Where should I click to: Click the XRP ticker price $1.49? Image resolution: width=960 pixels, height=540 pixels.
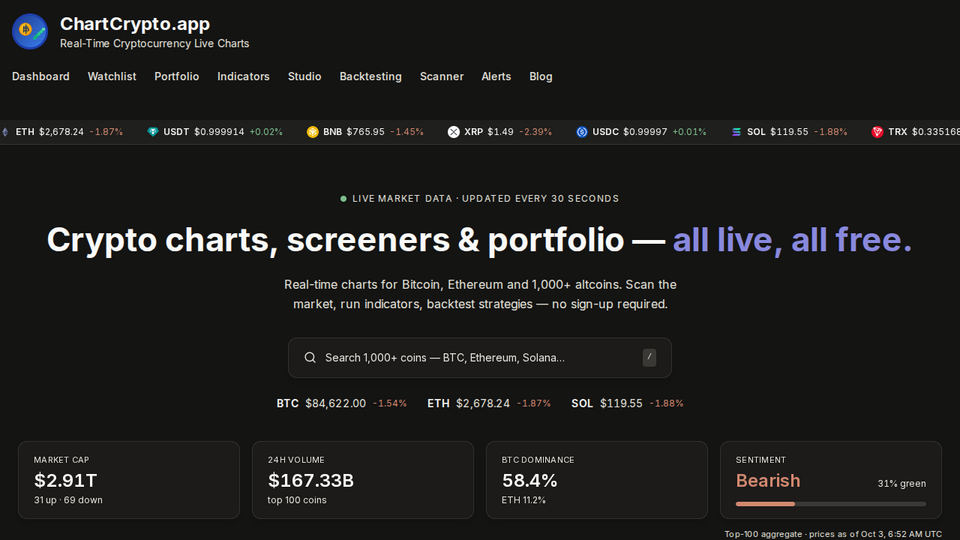click(x=500, y=132)
